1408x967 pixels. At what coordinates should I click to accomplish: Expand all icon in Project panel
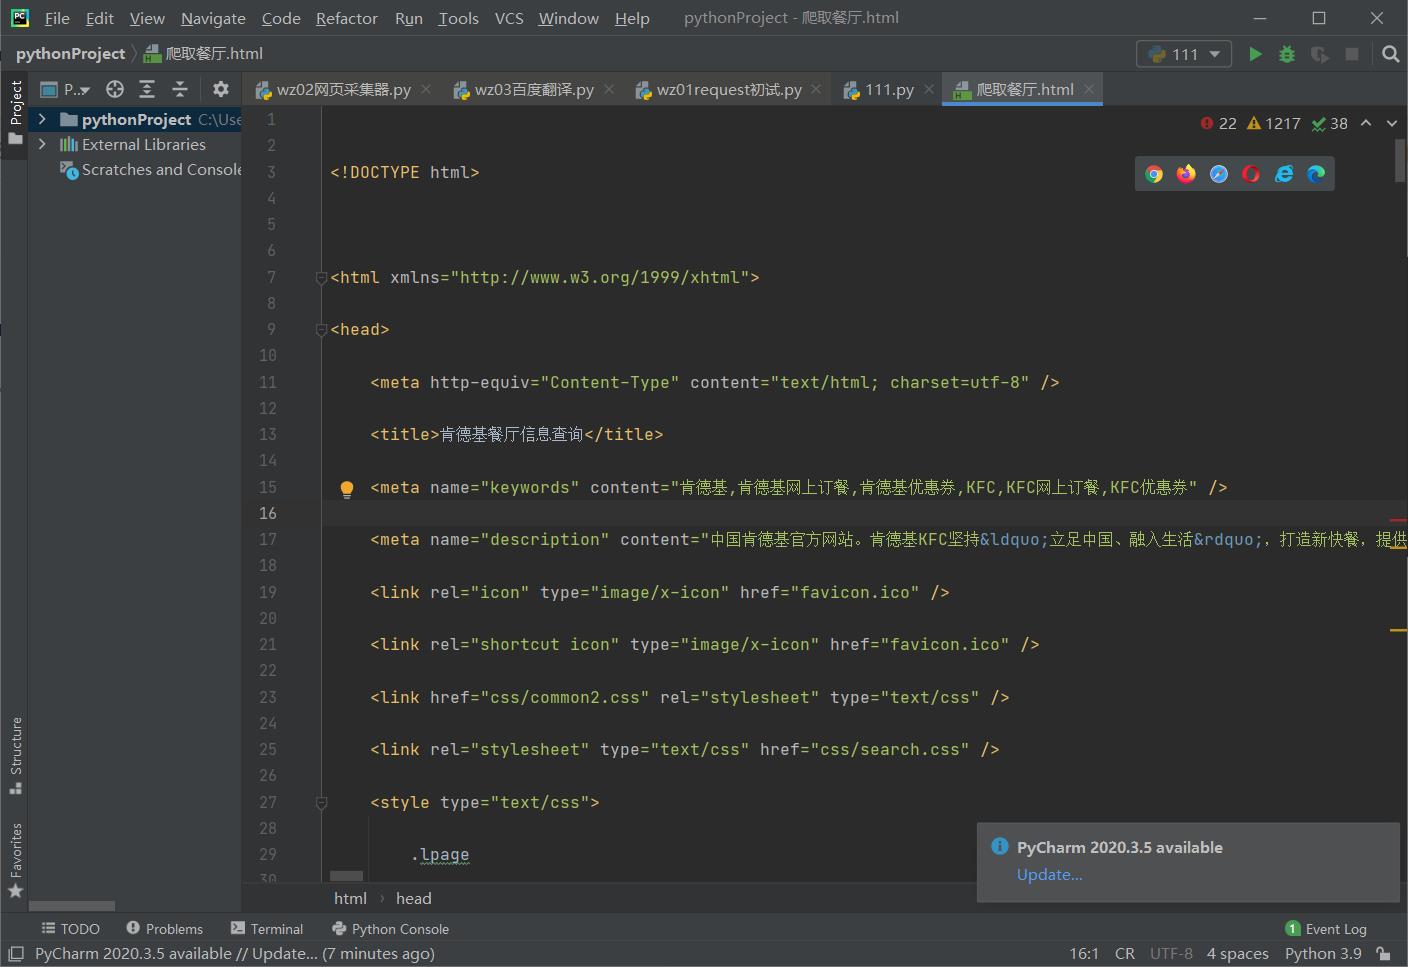pyautogui.click(x=147, y=89)
